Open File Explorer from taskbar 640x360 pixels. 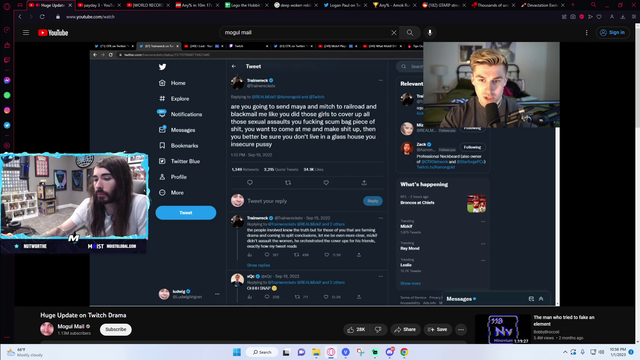coord(316,352)
